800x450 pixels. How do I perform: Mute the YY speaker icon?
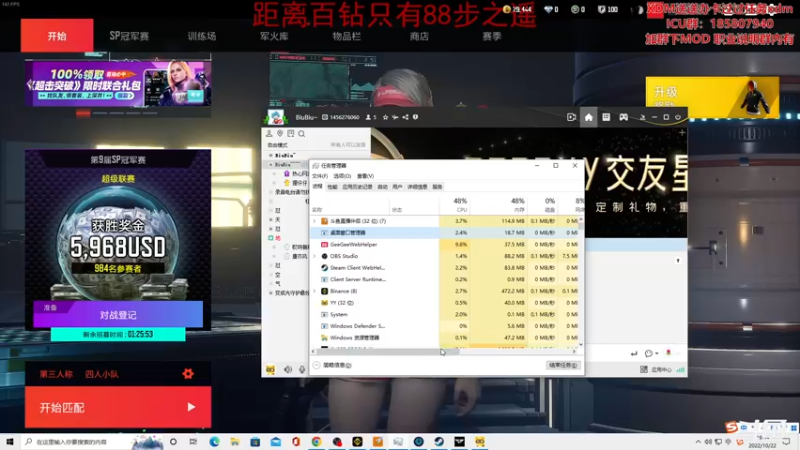click(288, 369)
